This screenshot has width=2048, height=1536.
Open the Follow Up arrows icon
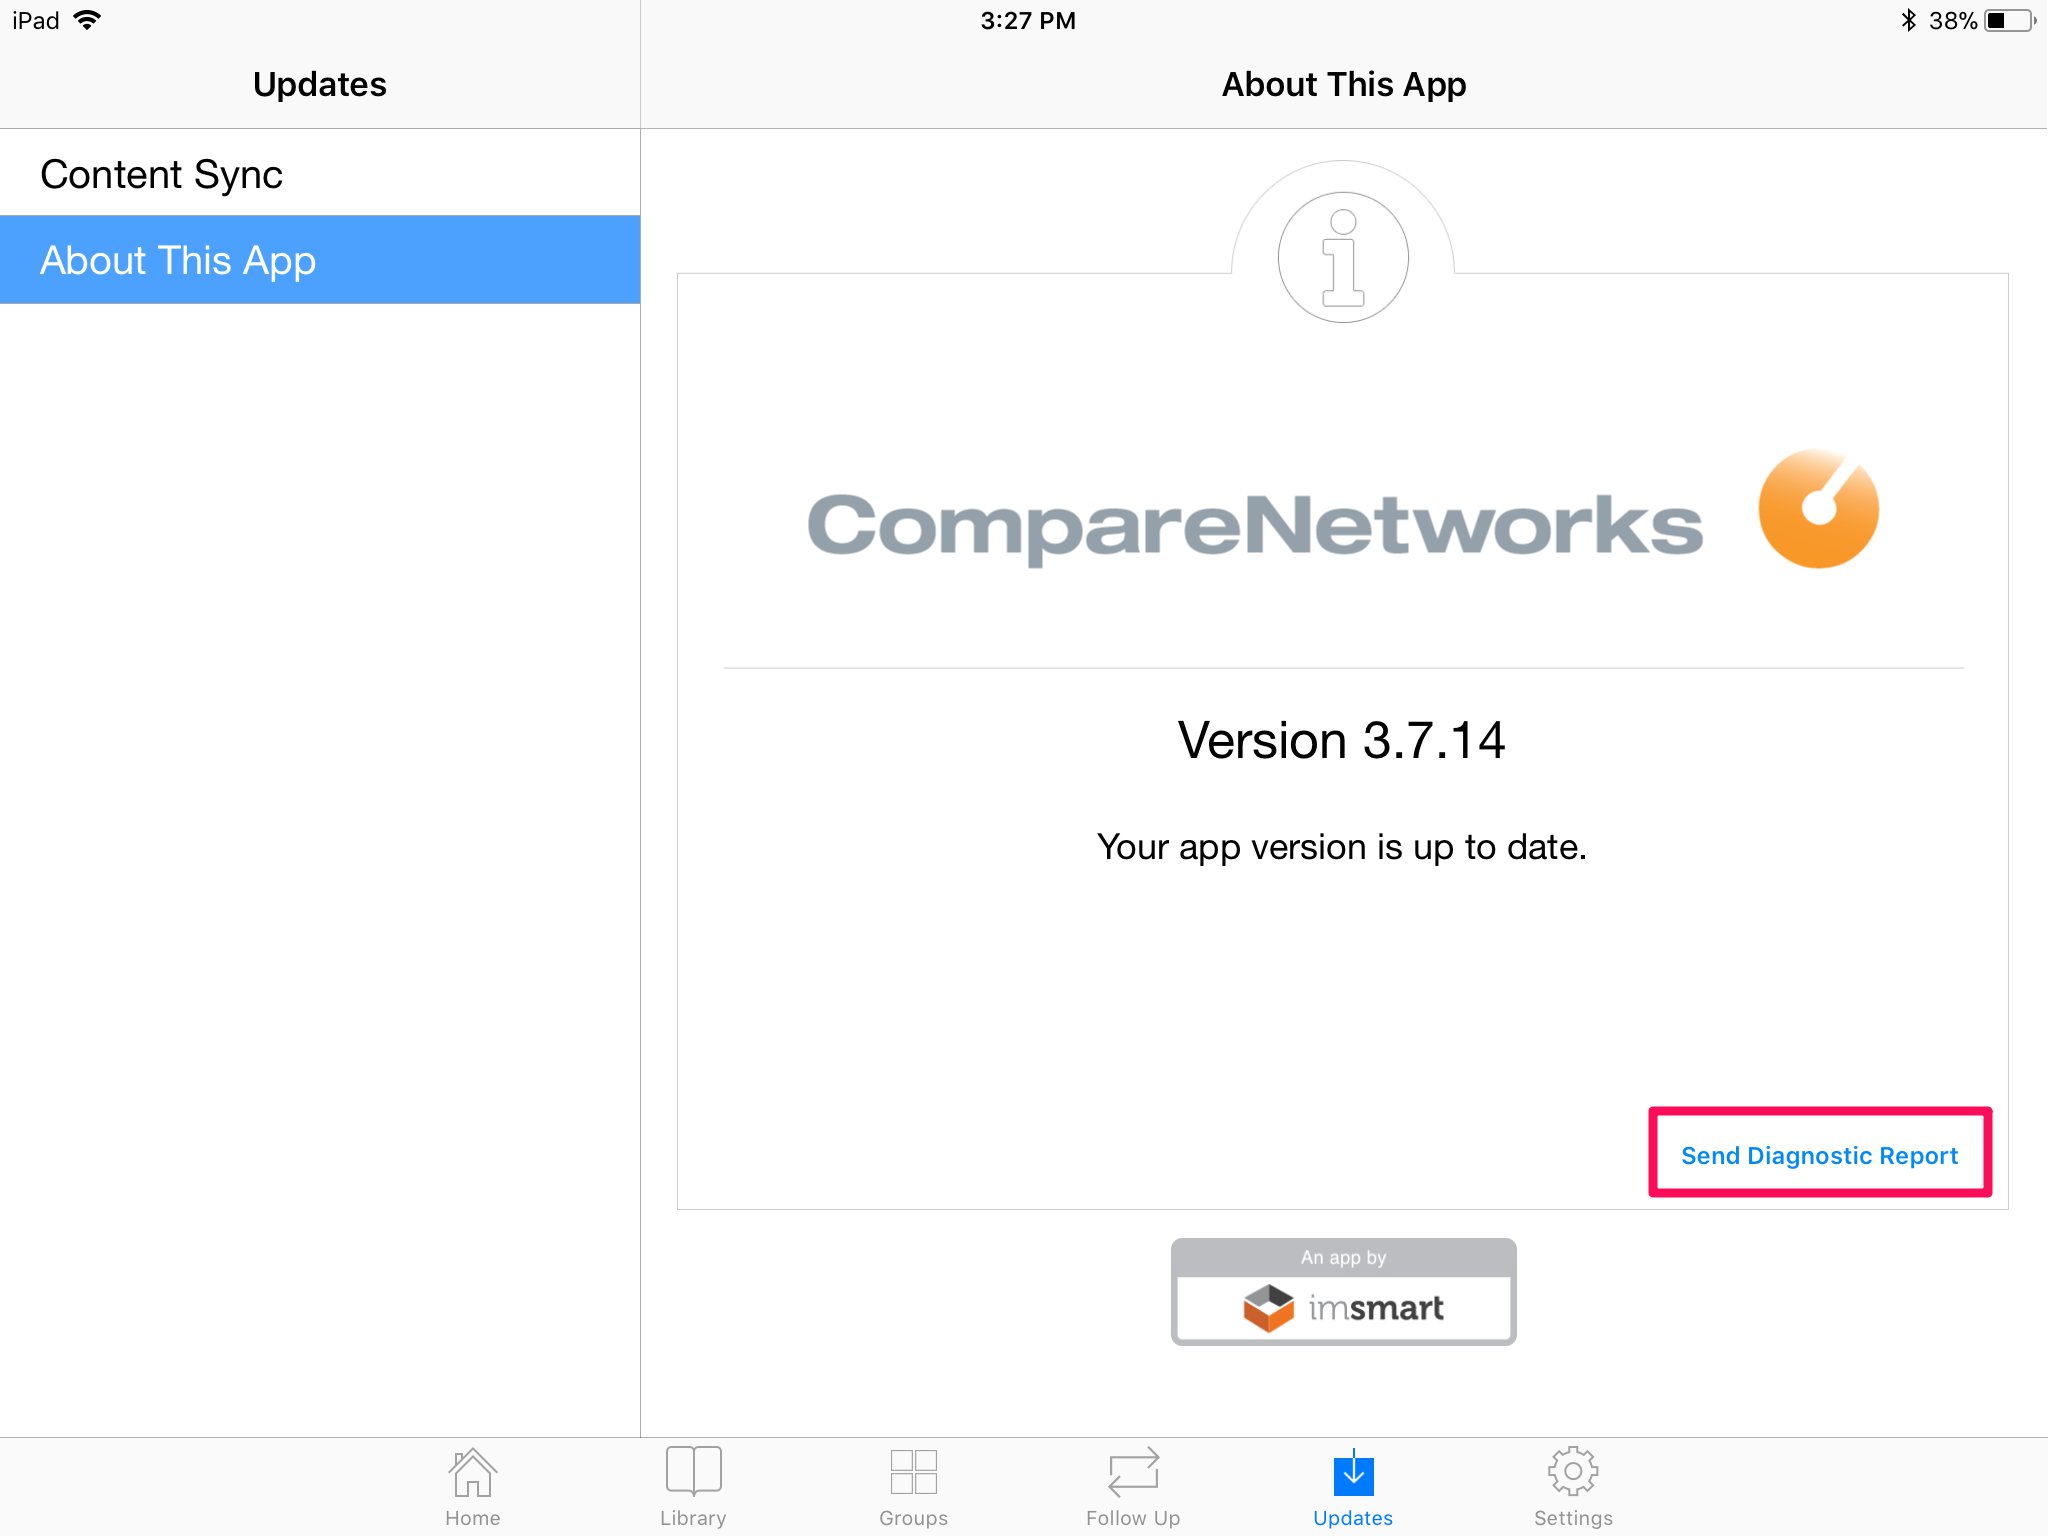pos(1133,1472)
